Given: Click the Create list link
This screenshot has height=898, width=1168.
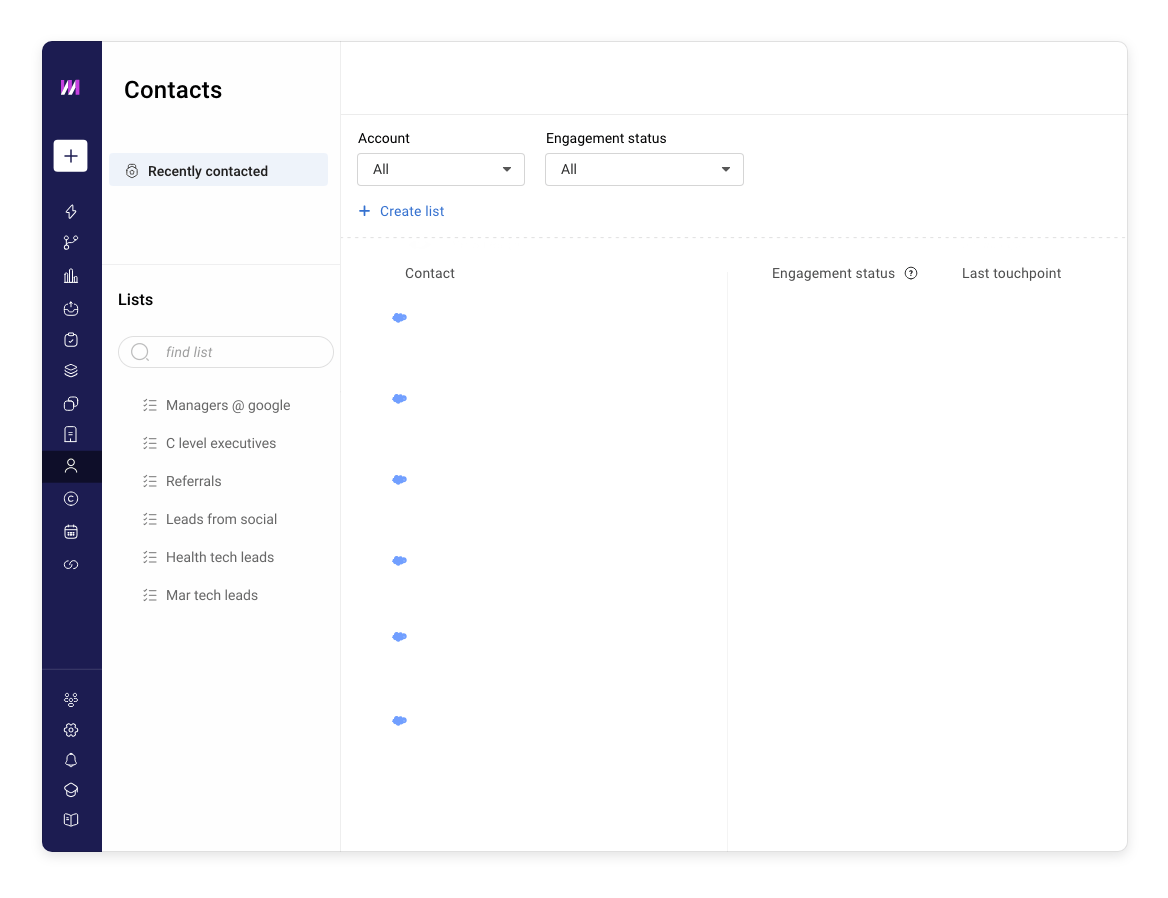Looking at the screenshot, I should pyautogui.click(x=401, y=211).
